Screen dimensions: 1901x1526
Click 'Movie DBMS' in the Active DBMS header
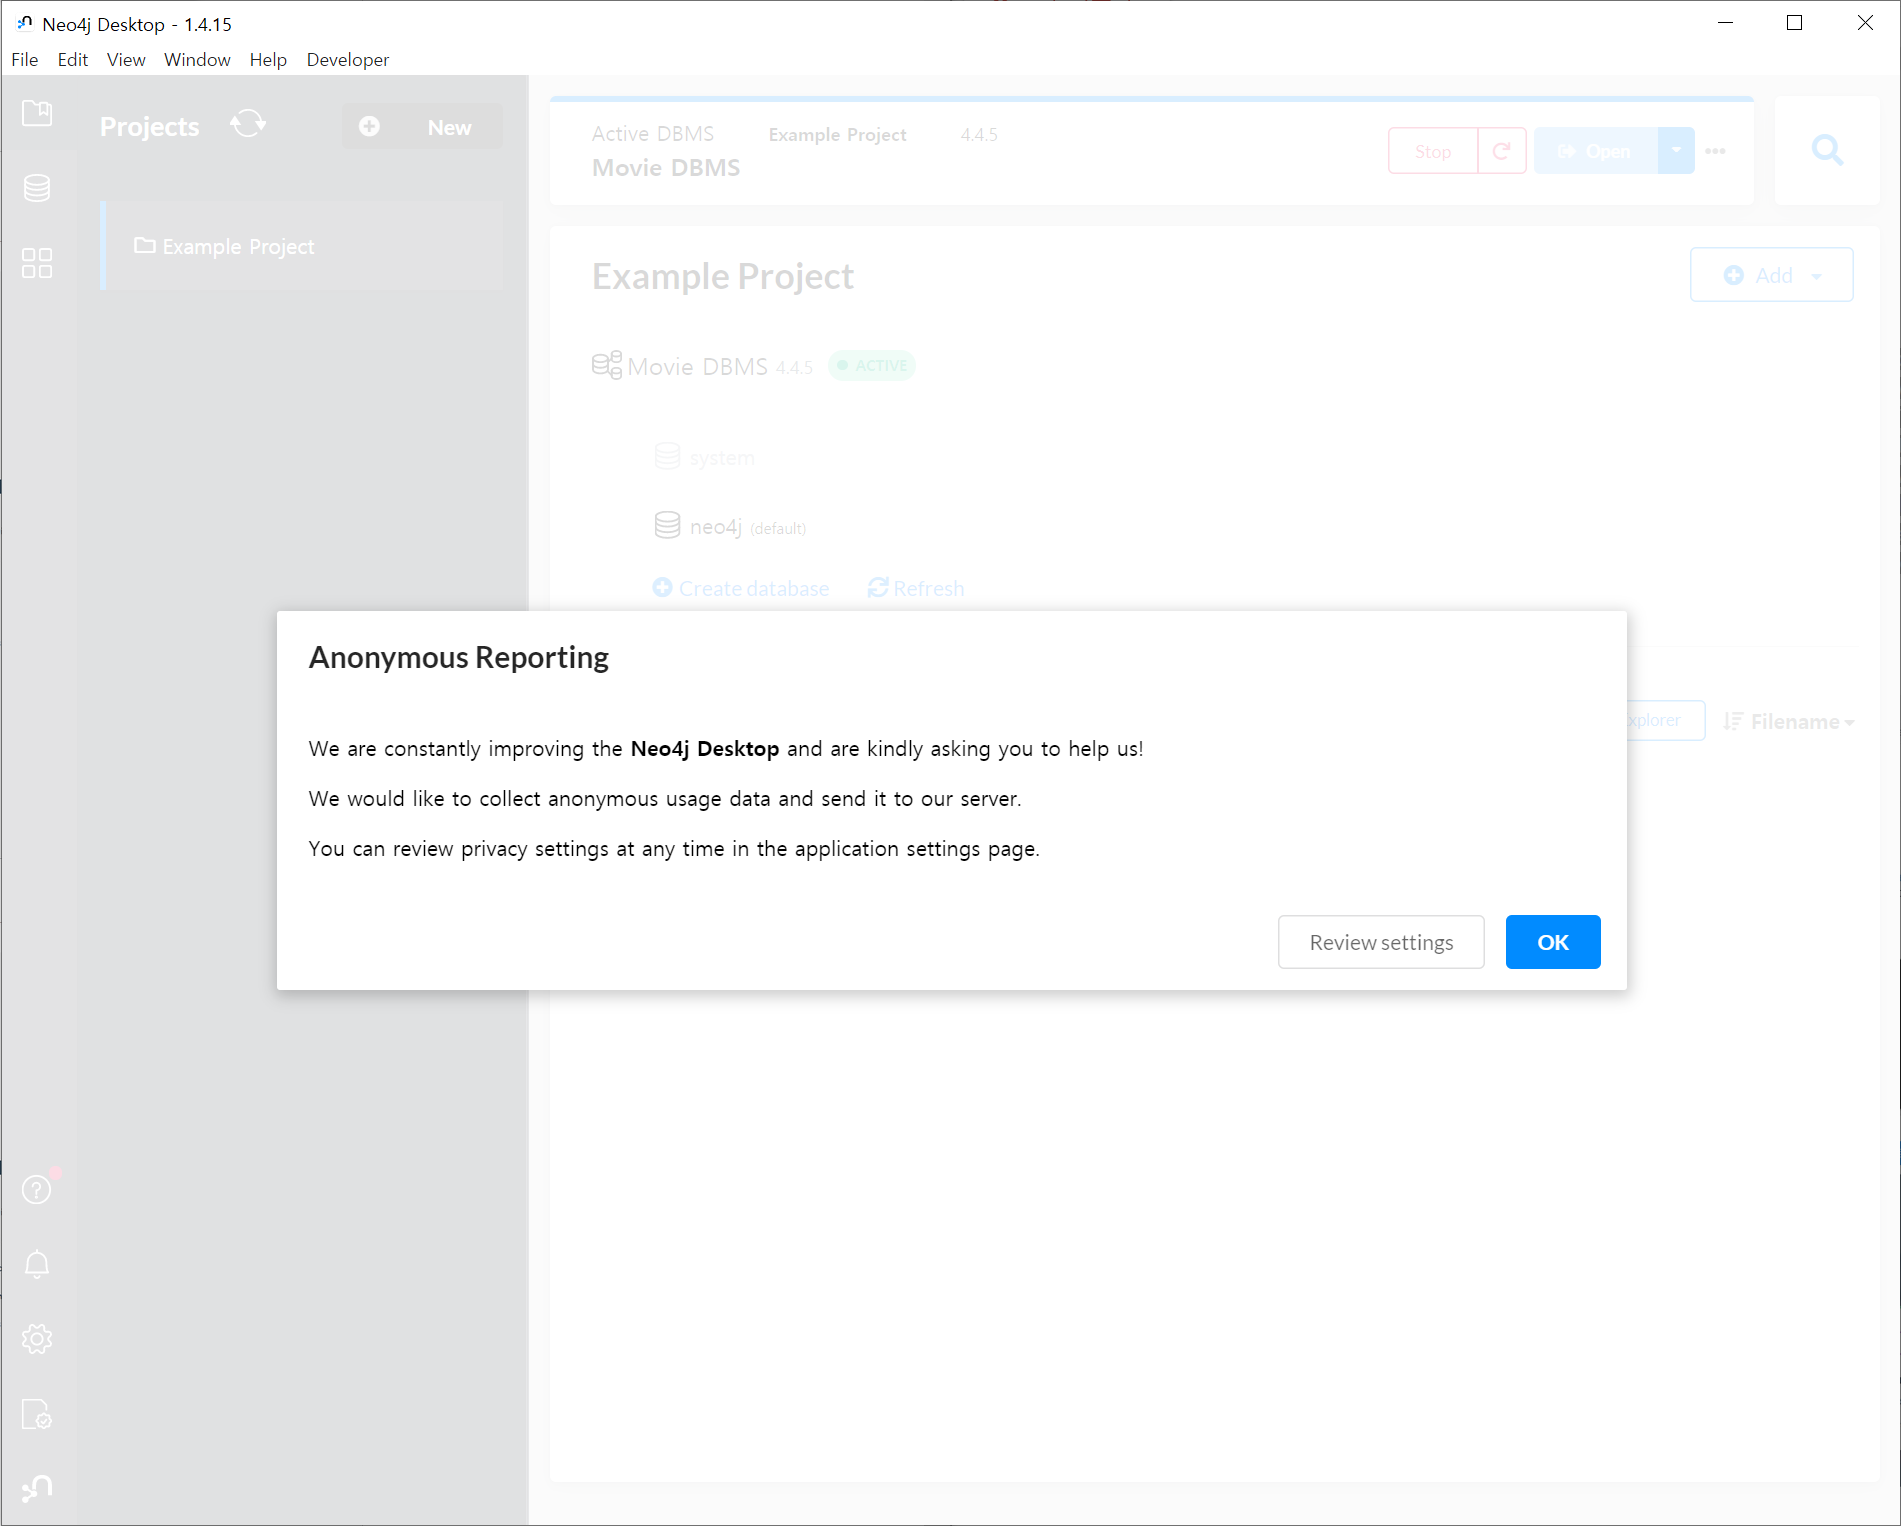(666, 168)
